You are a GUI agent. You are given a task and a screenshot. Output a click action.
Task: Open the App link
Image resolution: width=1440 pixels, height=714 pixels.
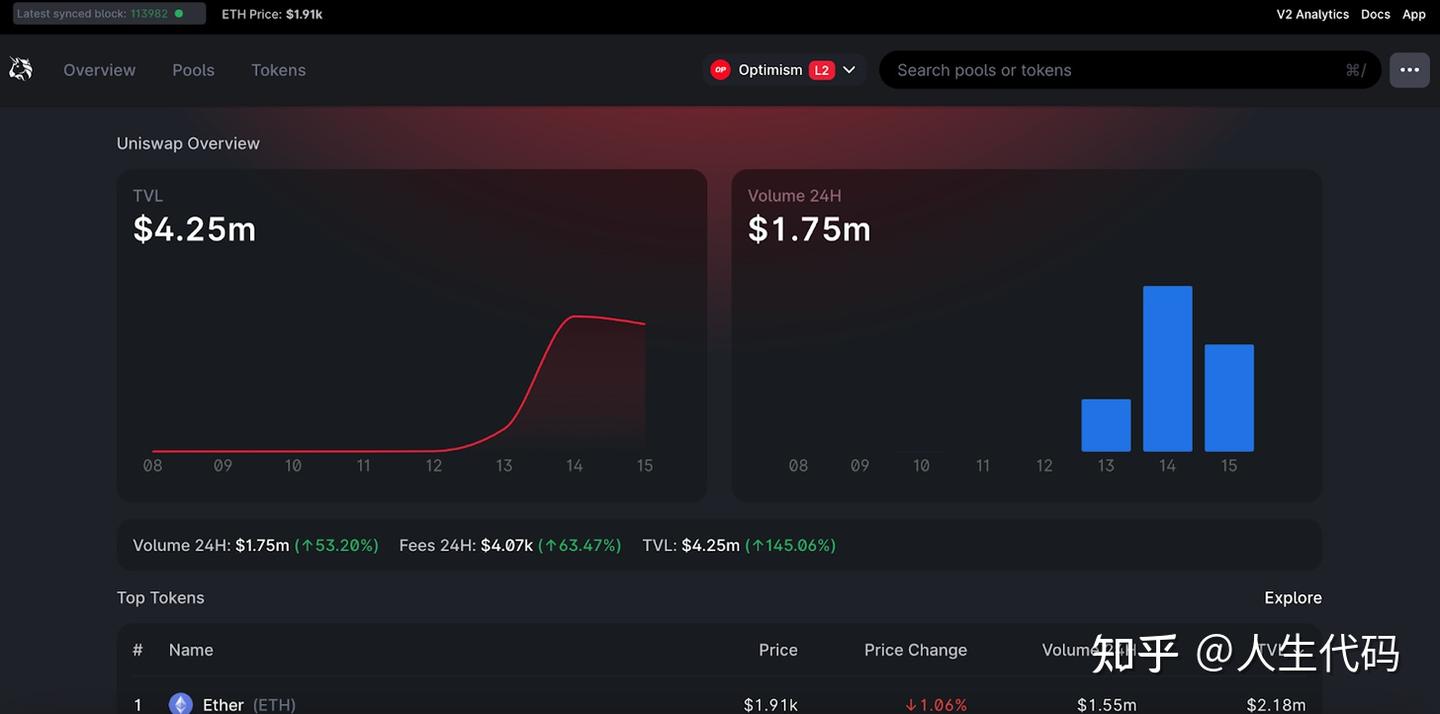[x=1414, y=14]
